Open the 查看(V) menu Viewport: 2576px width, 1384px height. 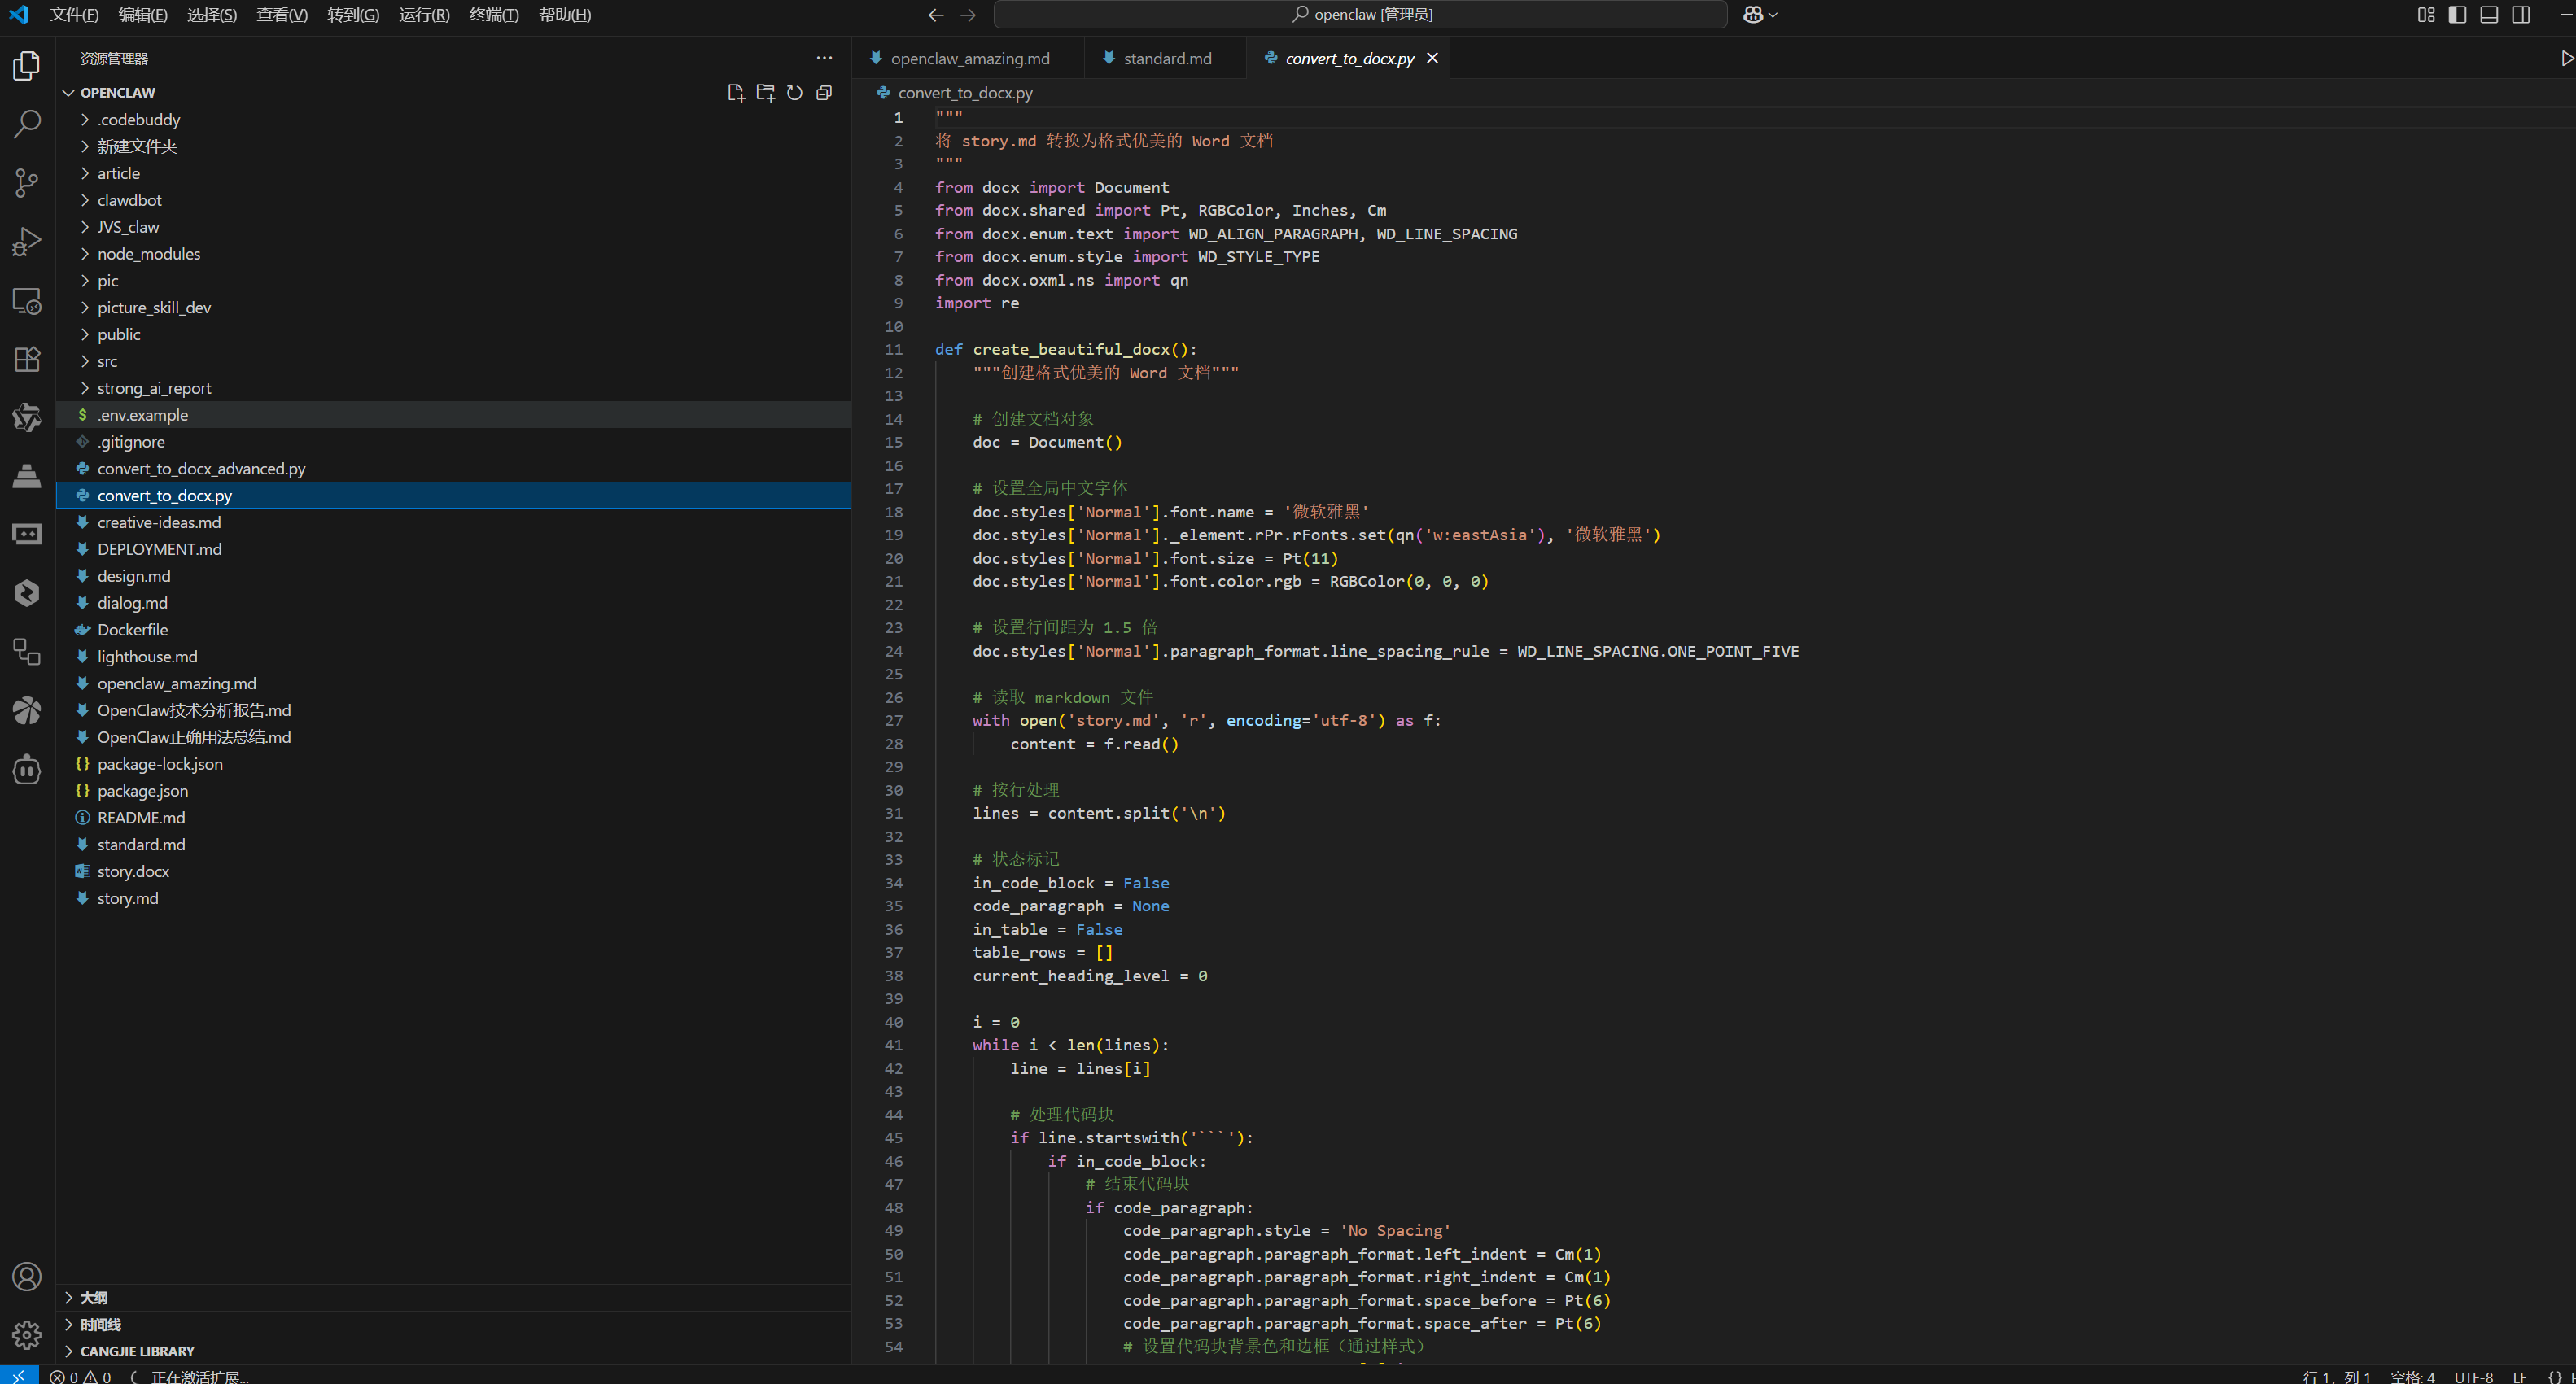[x=282, y=15]
